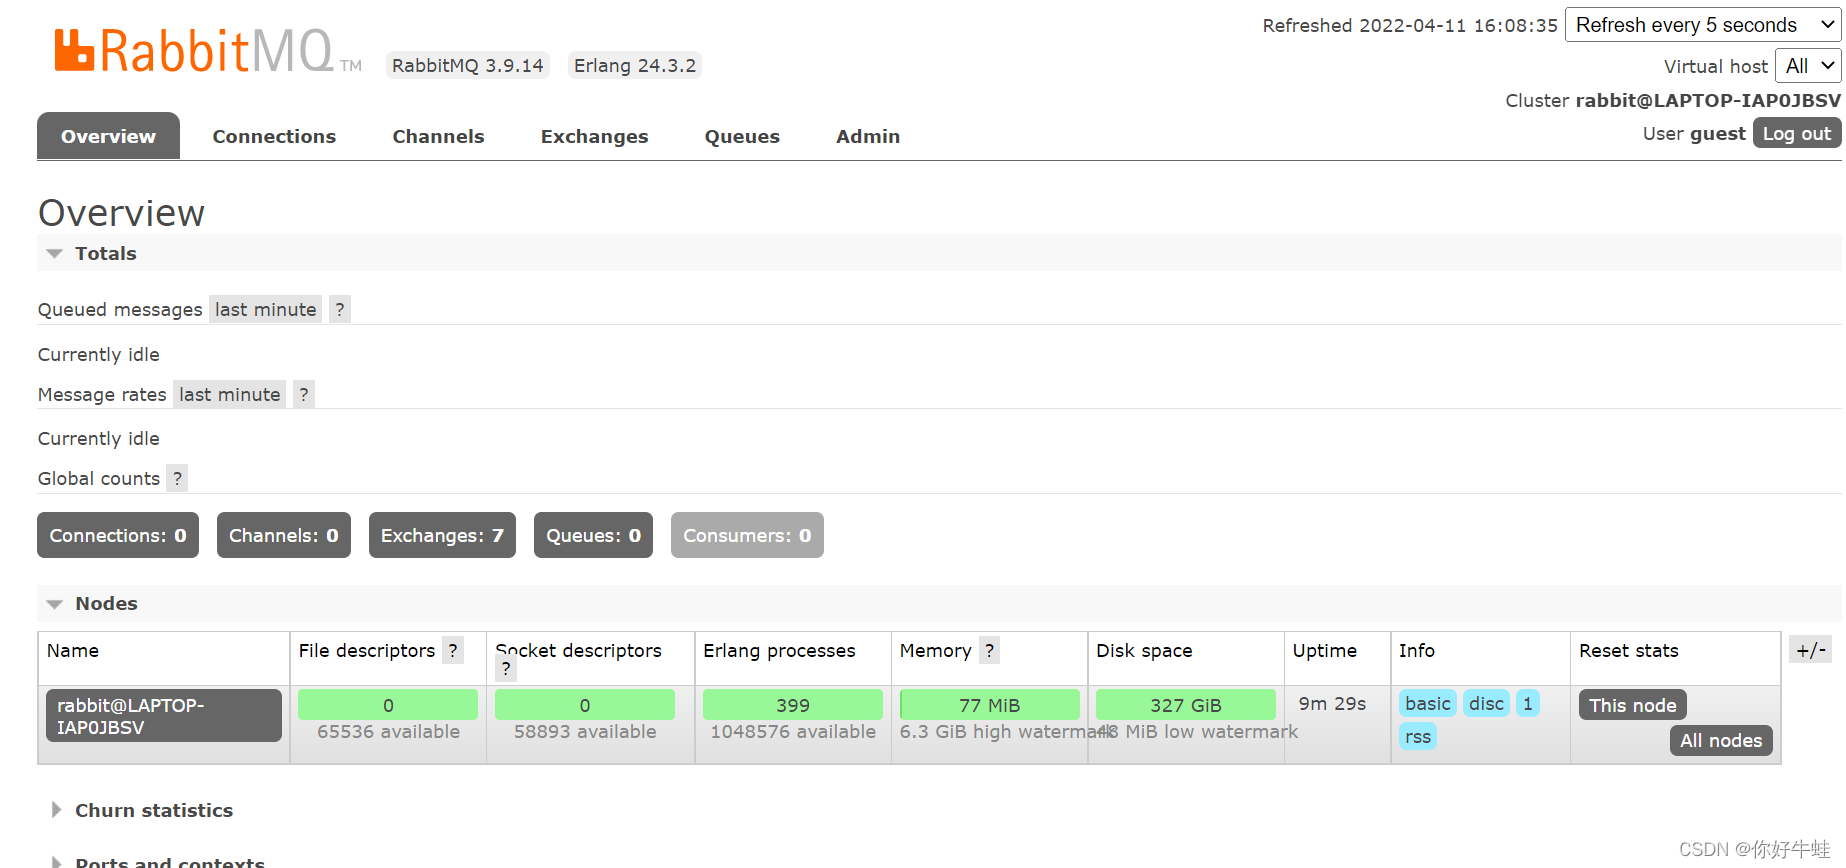1846x868 pixels.
Task: Open help for Memory column
Action: point(989,651)
